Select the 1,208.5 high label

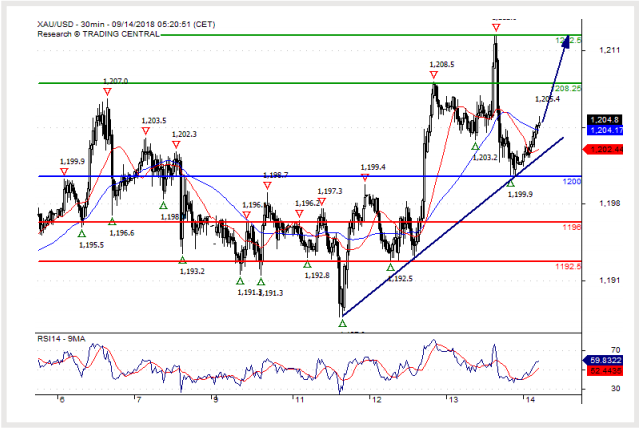pyautogui.click(x=442, y=64)
